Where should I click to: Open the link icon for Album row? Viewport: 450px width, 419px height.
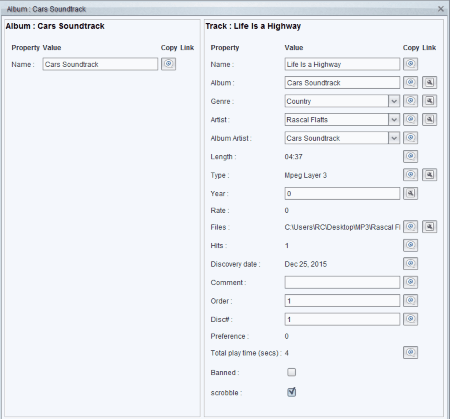pyautogui.click(x=429, y=82)
